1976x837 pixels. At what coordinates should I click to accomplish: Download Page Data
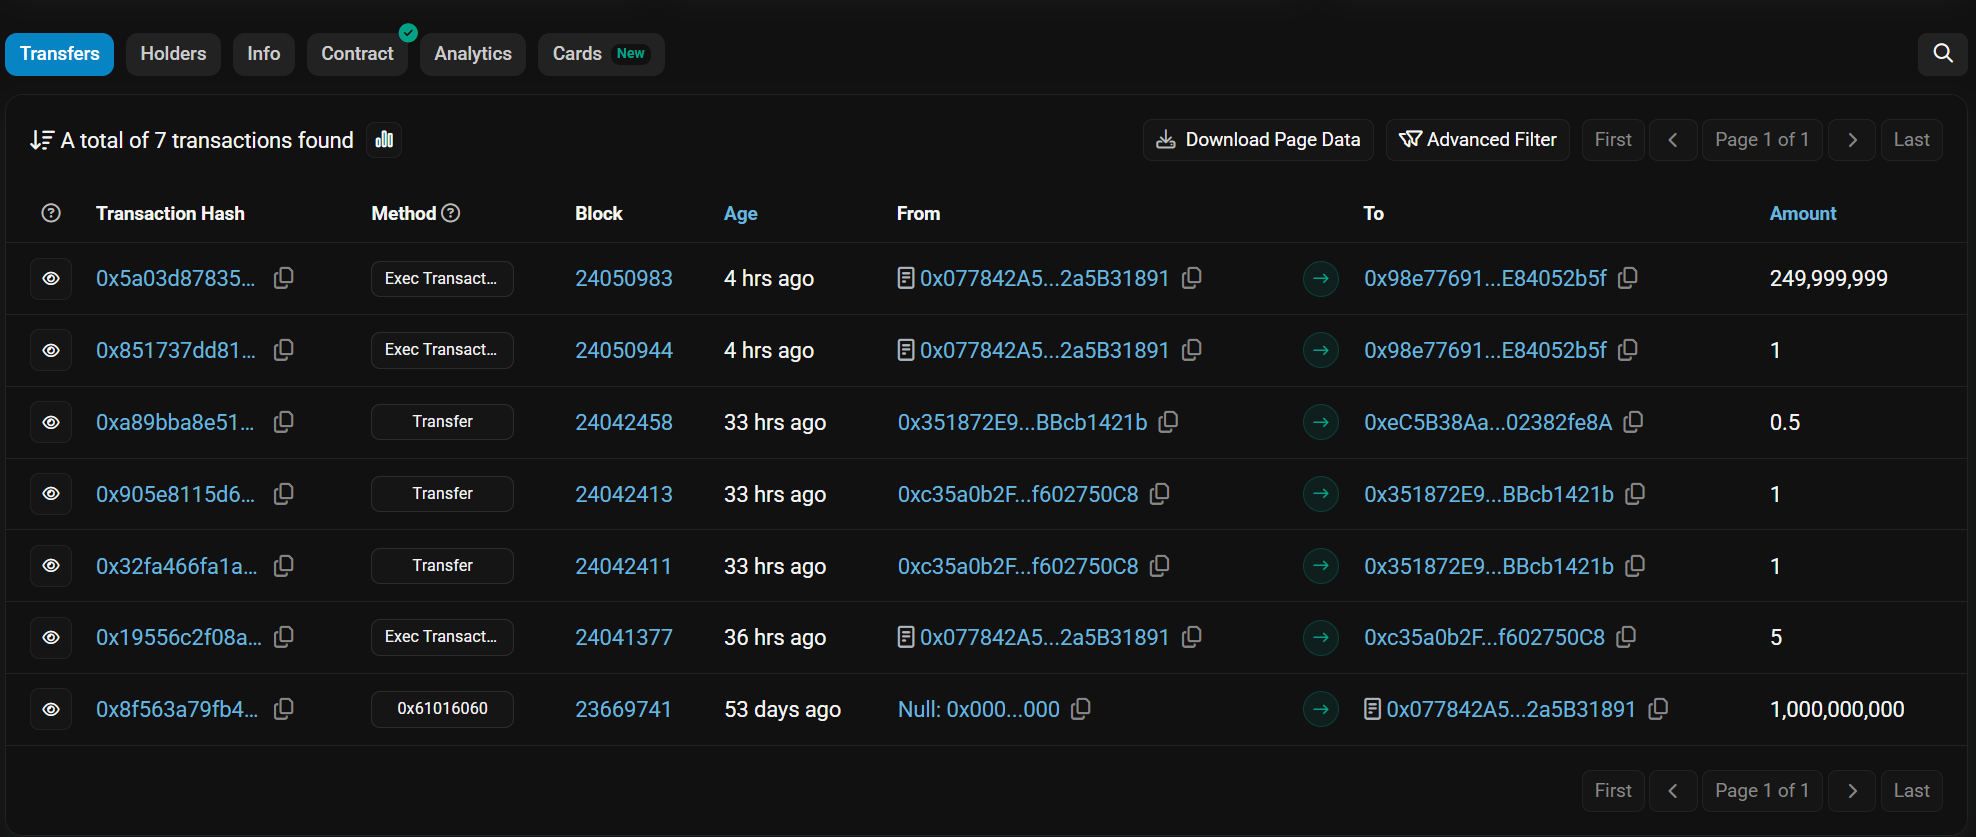(1258, 140)
